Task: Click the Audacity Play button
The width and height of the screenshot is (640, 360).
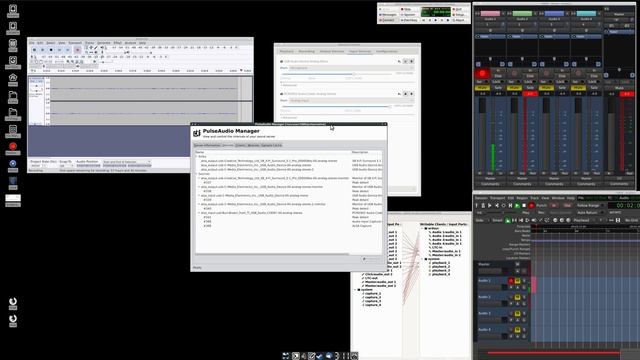Action: (43, 50)
